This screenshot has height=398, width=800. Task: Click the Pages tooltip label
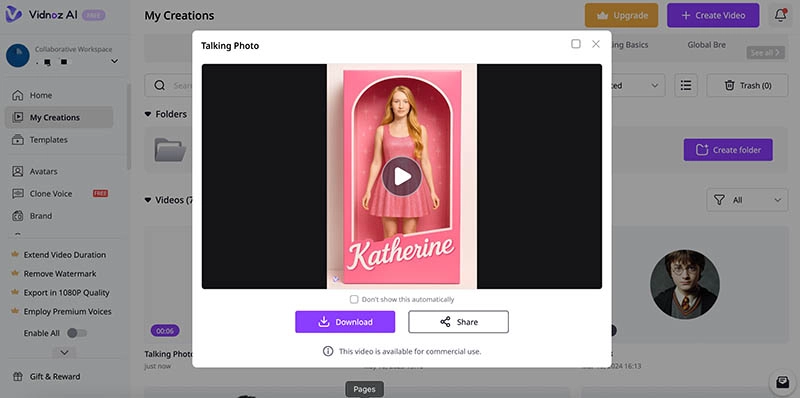point(364,389)
